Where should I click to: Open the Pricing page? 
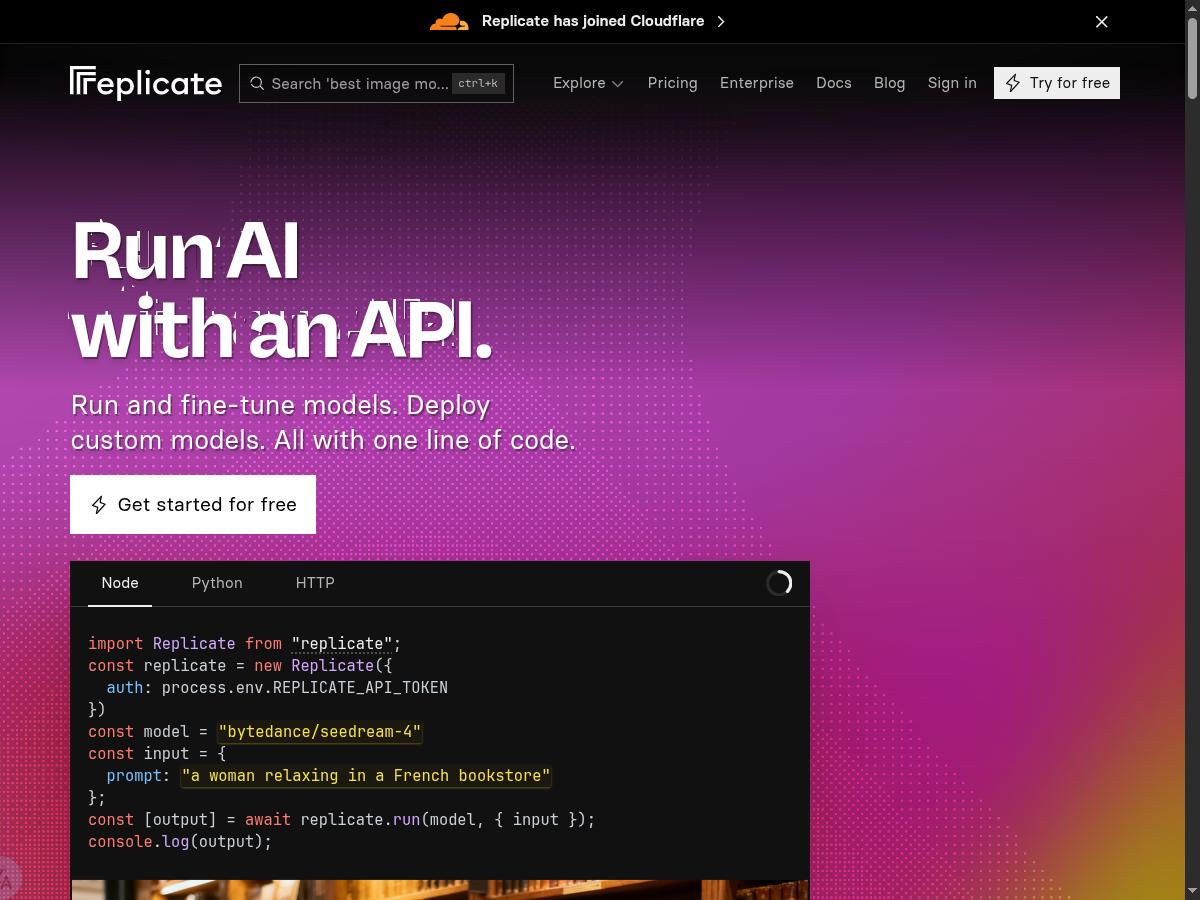coord(672,83)
